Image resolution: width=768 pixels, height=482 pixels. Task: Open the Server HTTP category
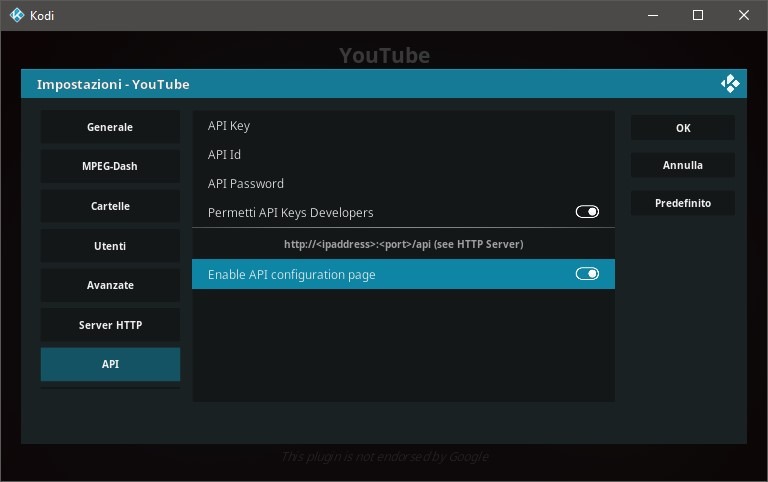[110, 325]
